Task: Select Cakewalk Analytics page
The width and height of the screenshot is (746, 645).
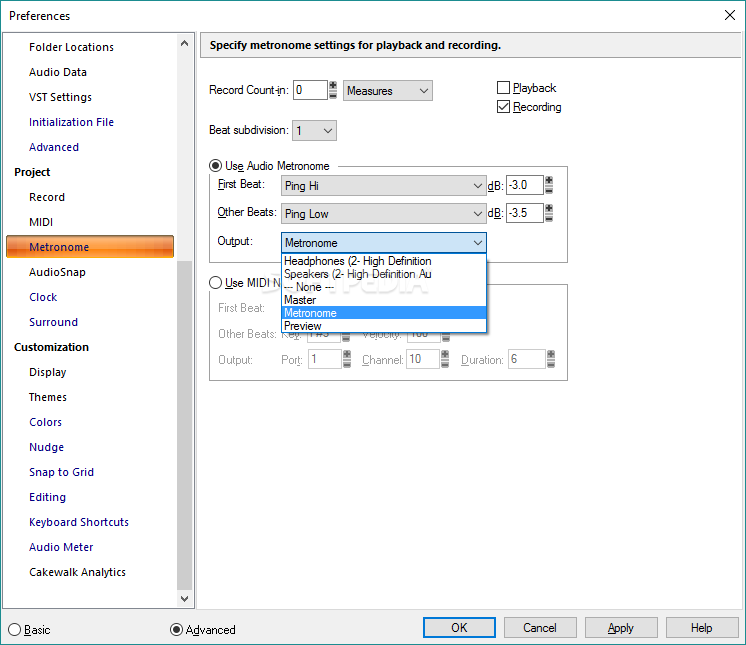Action: (x=77, y=572)
